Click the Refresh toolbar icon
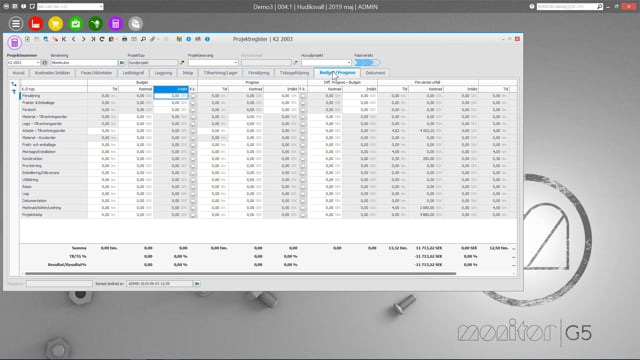 click(102, 39)
